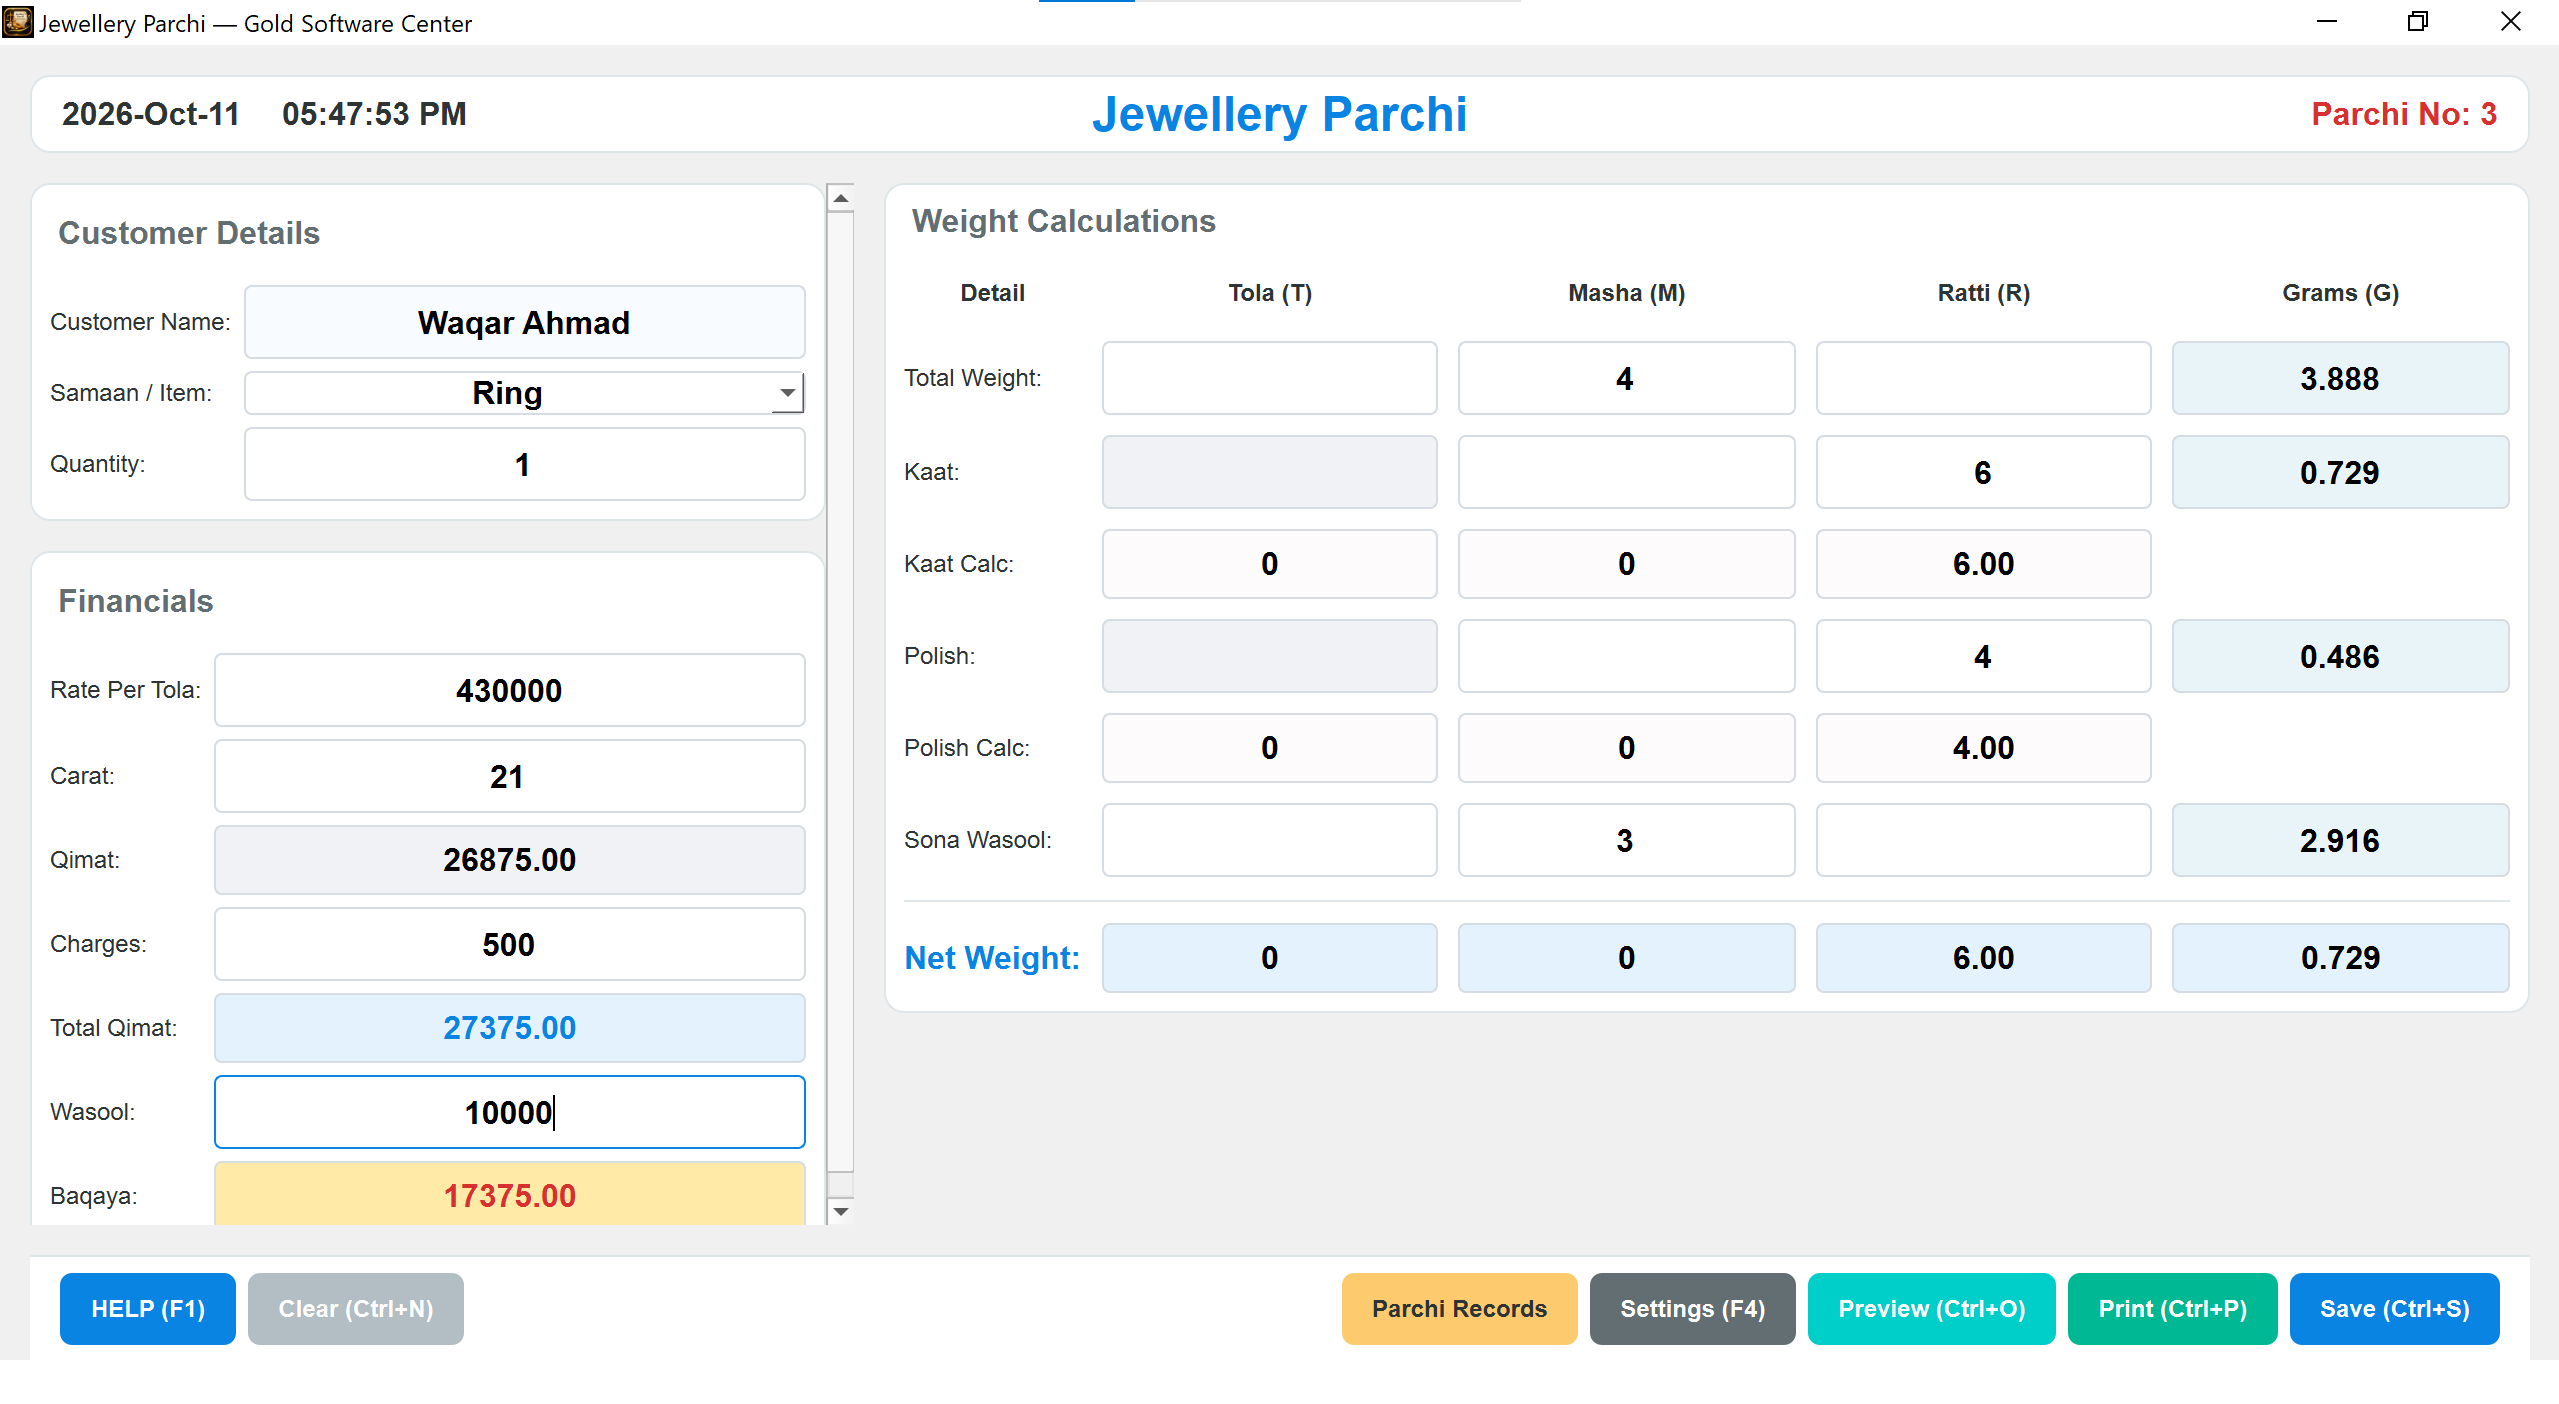
Task: Click the Sona Wasool Masha field
Action: pyautogui.click(x=1626, y=840)
